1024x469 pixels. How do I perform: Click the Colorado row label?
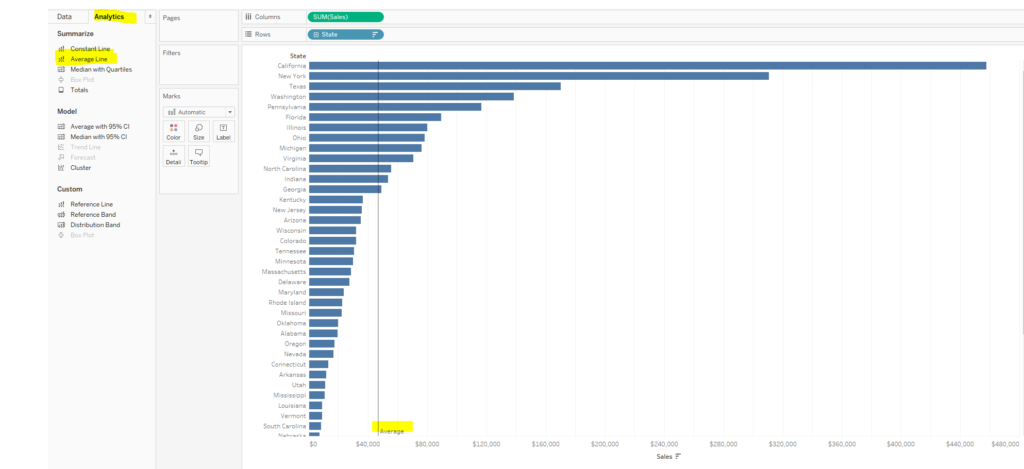[x=293, y=241]
